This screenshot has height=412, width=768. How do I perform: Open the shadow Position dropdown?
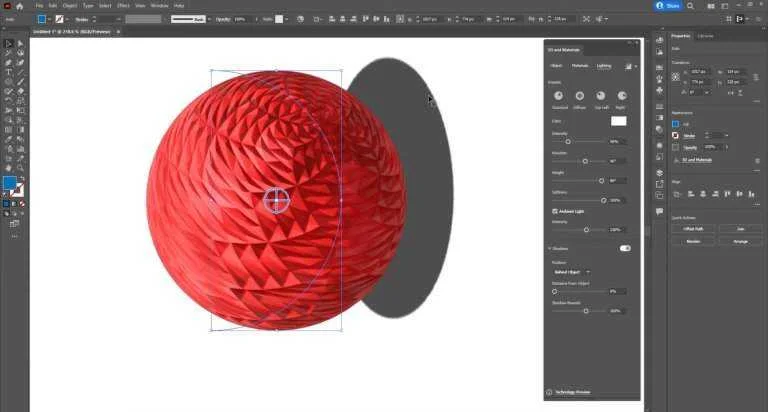[571, 272]
